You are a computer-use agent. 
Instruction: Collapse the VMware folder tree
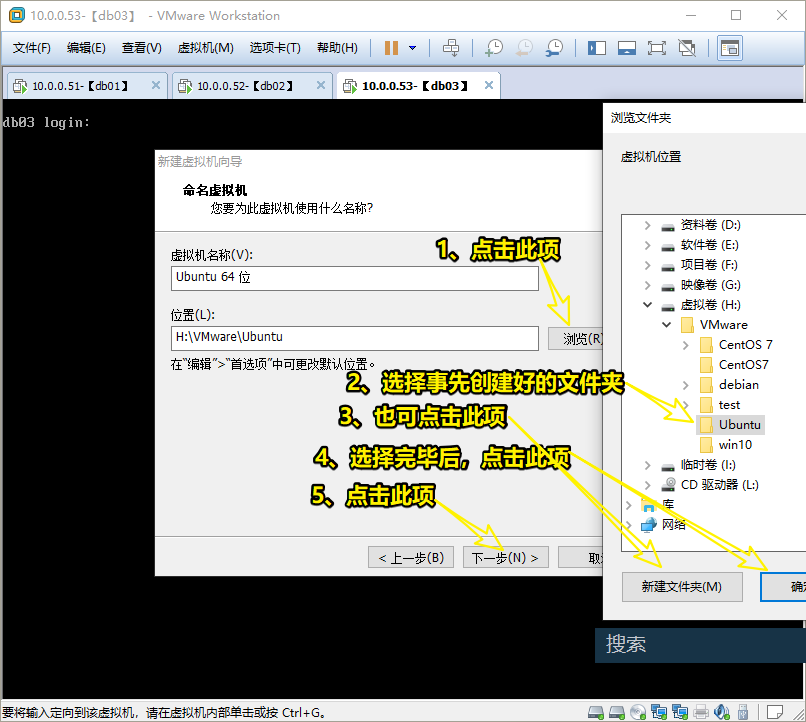pyautogui.click(x=666, y=324)
